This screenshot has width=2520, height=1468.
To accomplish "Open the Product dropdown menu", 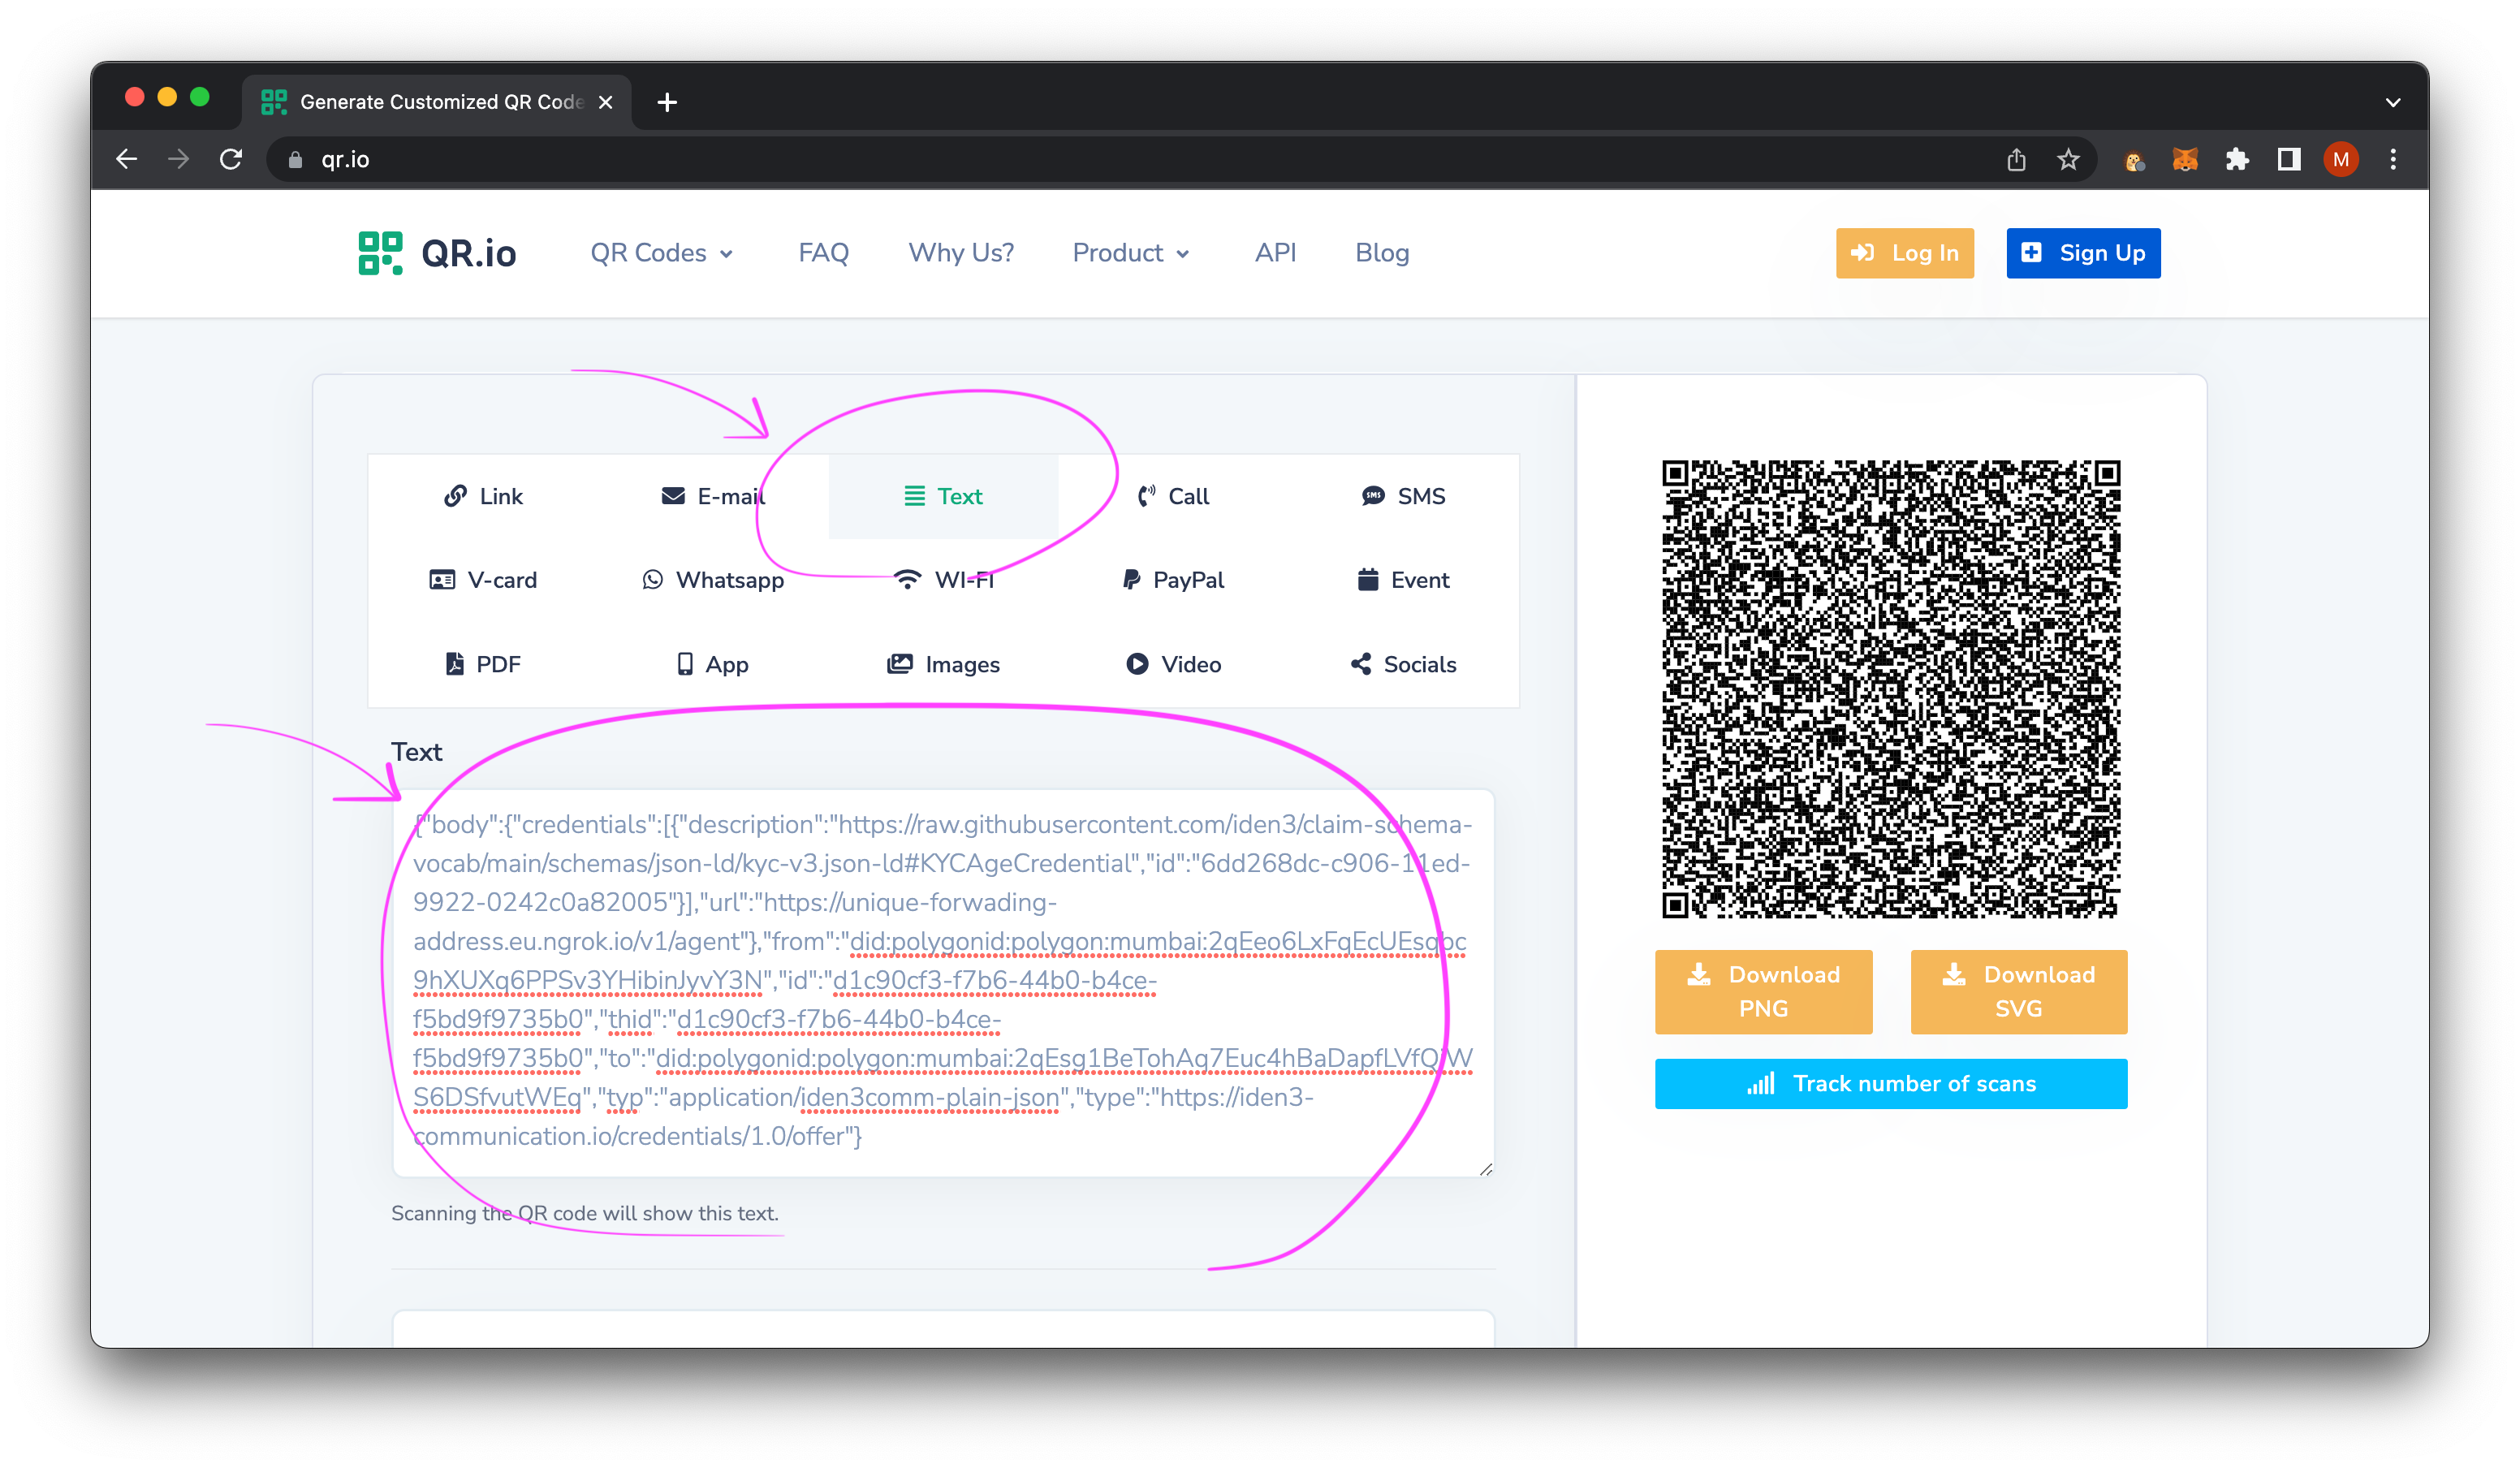I will 1131,253.
